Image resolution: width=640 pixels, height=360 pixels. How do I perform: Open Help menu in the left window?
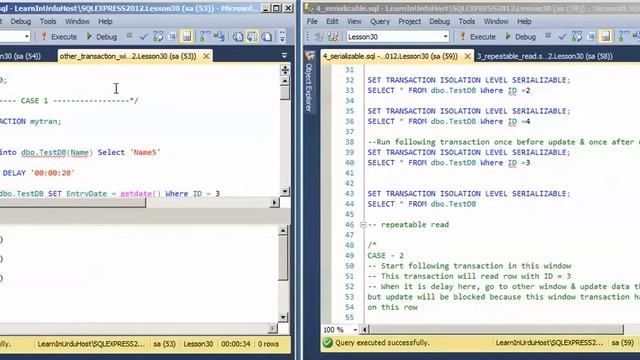105,21
